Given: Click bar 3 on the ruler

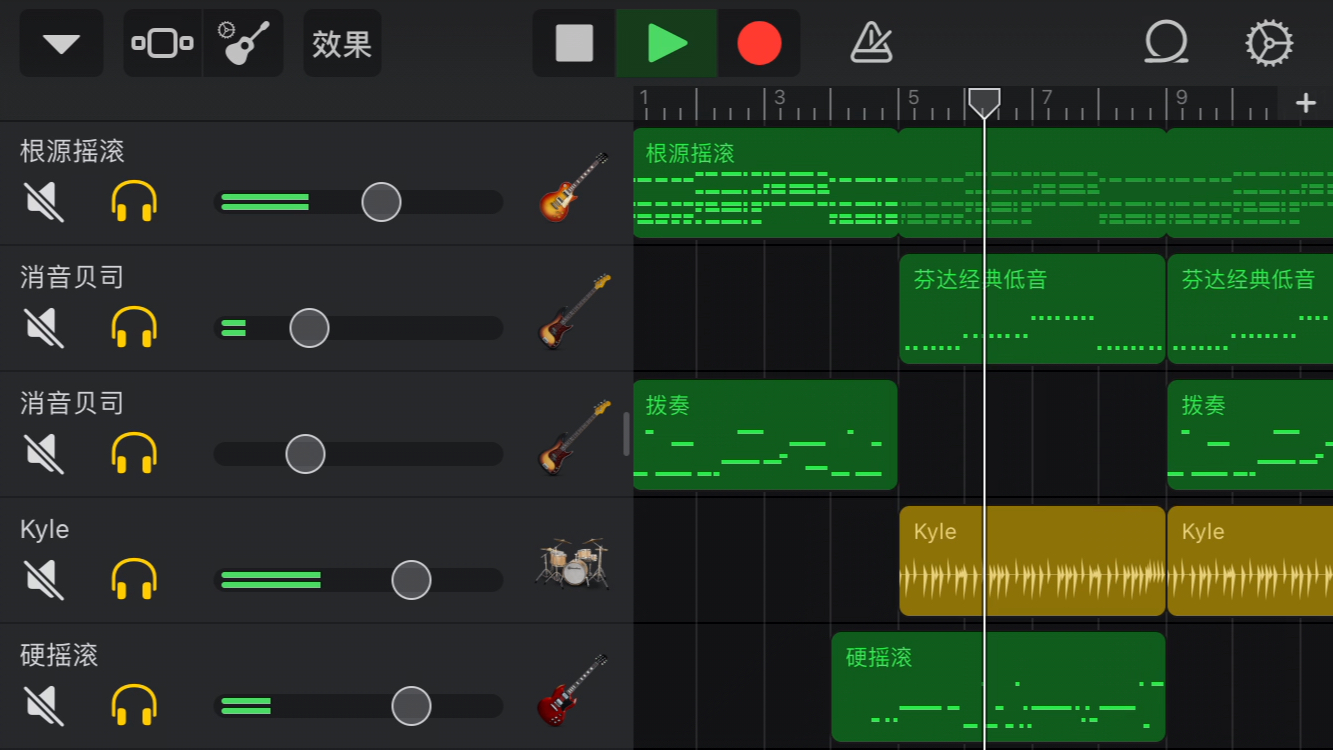Looking at the screenshot, I should tap(780, 99).
